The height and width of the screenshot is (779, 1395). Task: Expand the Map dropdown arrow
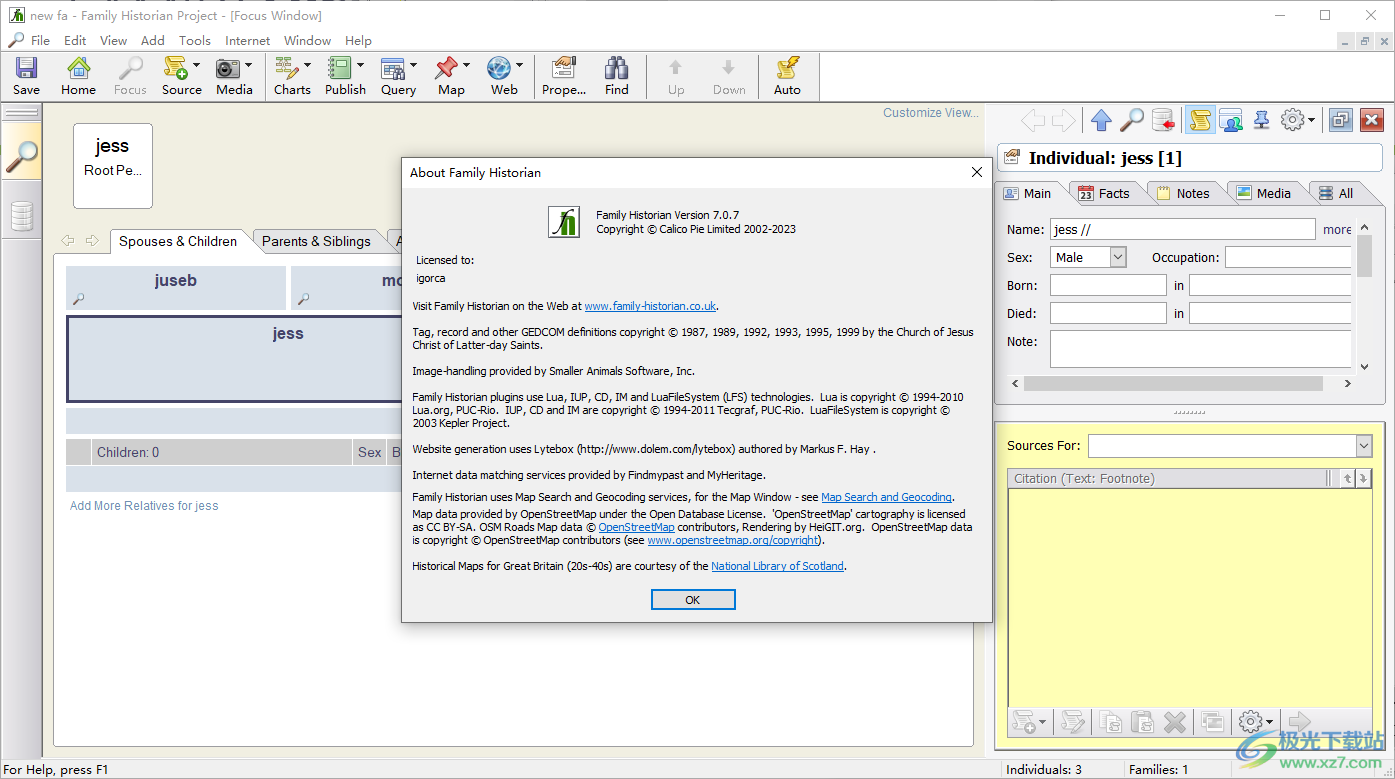click(466, 66)
